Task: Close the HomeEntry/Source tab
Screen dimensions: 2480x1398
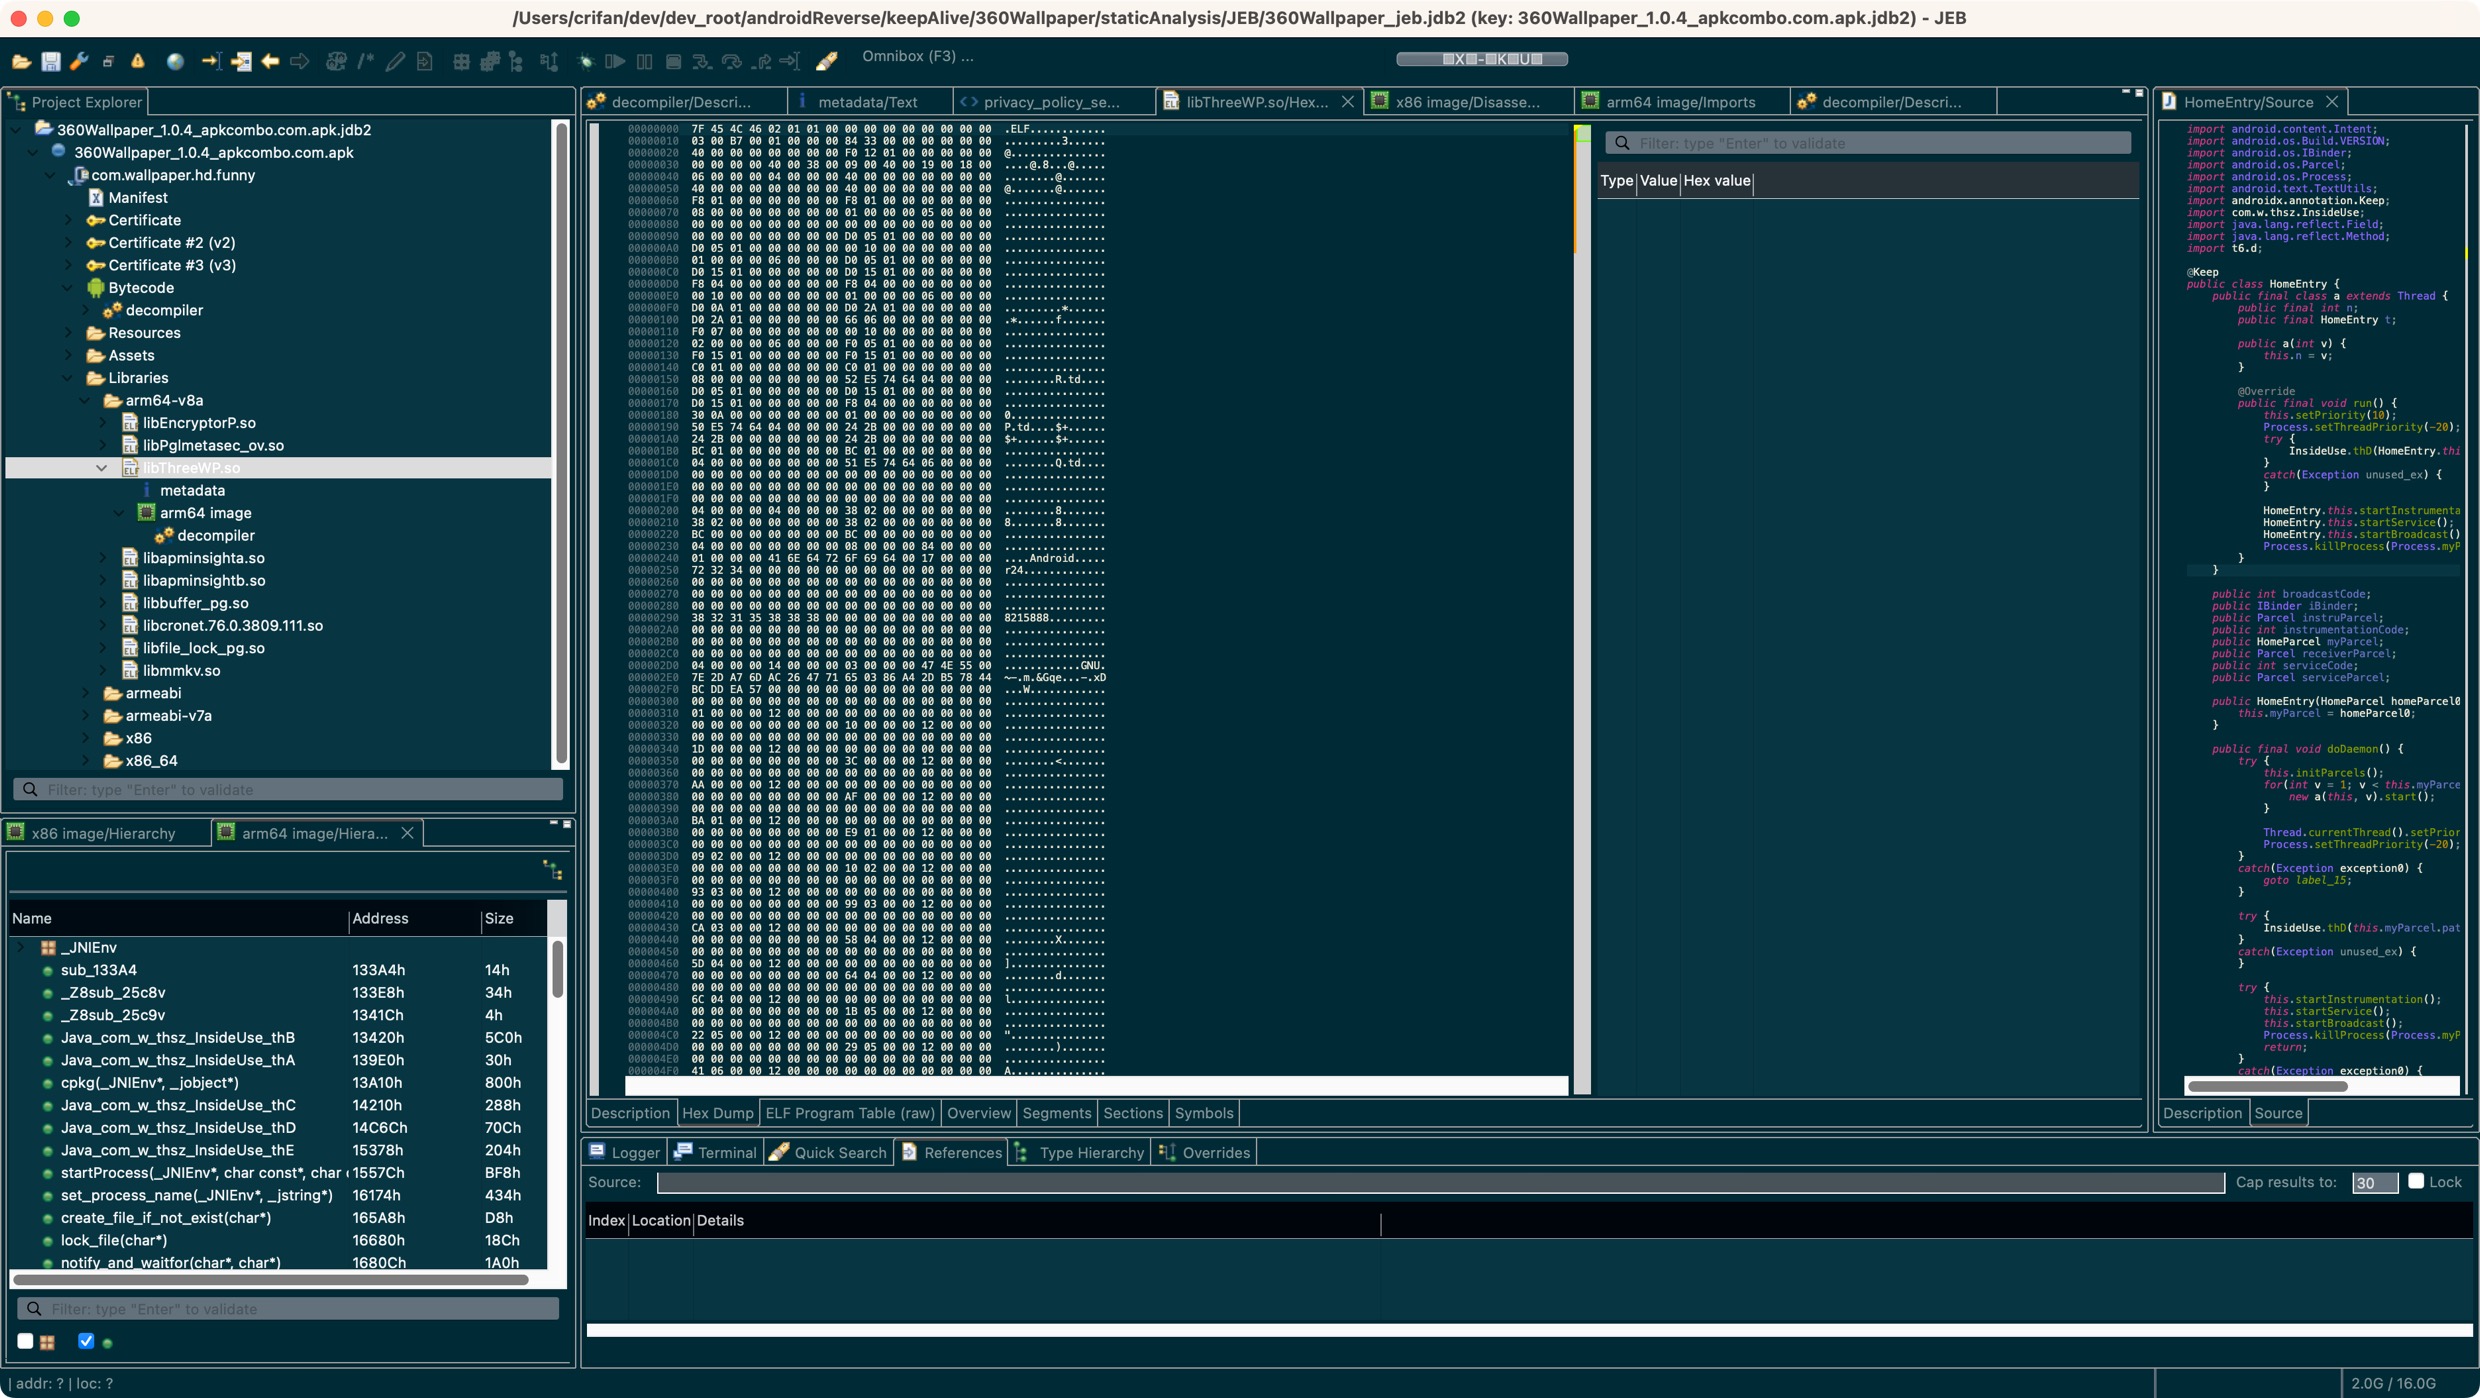Action: (x=2332, y=102)
